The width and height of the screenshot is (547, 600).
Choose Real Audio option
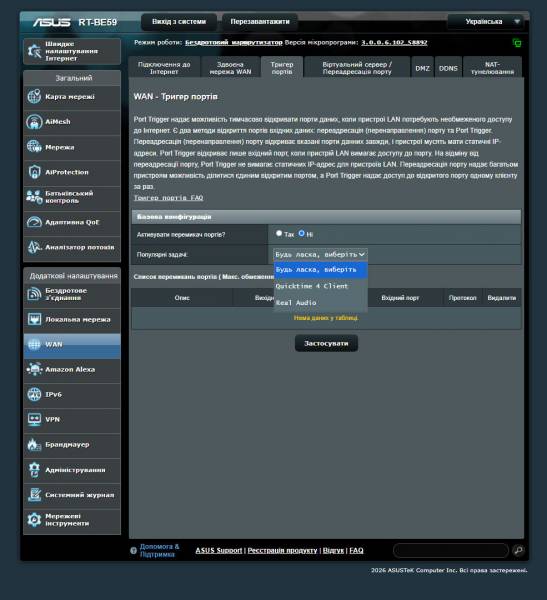coord(320,303)
